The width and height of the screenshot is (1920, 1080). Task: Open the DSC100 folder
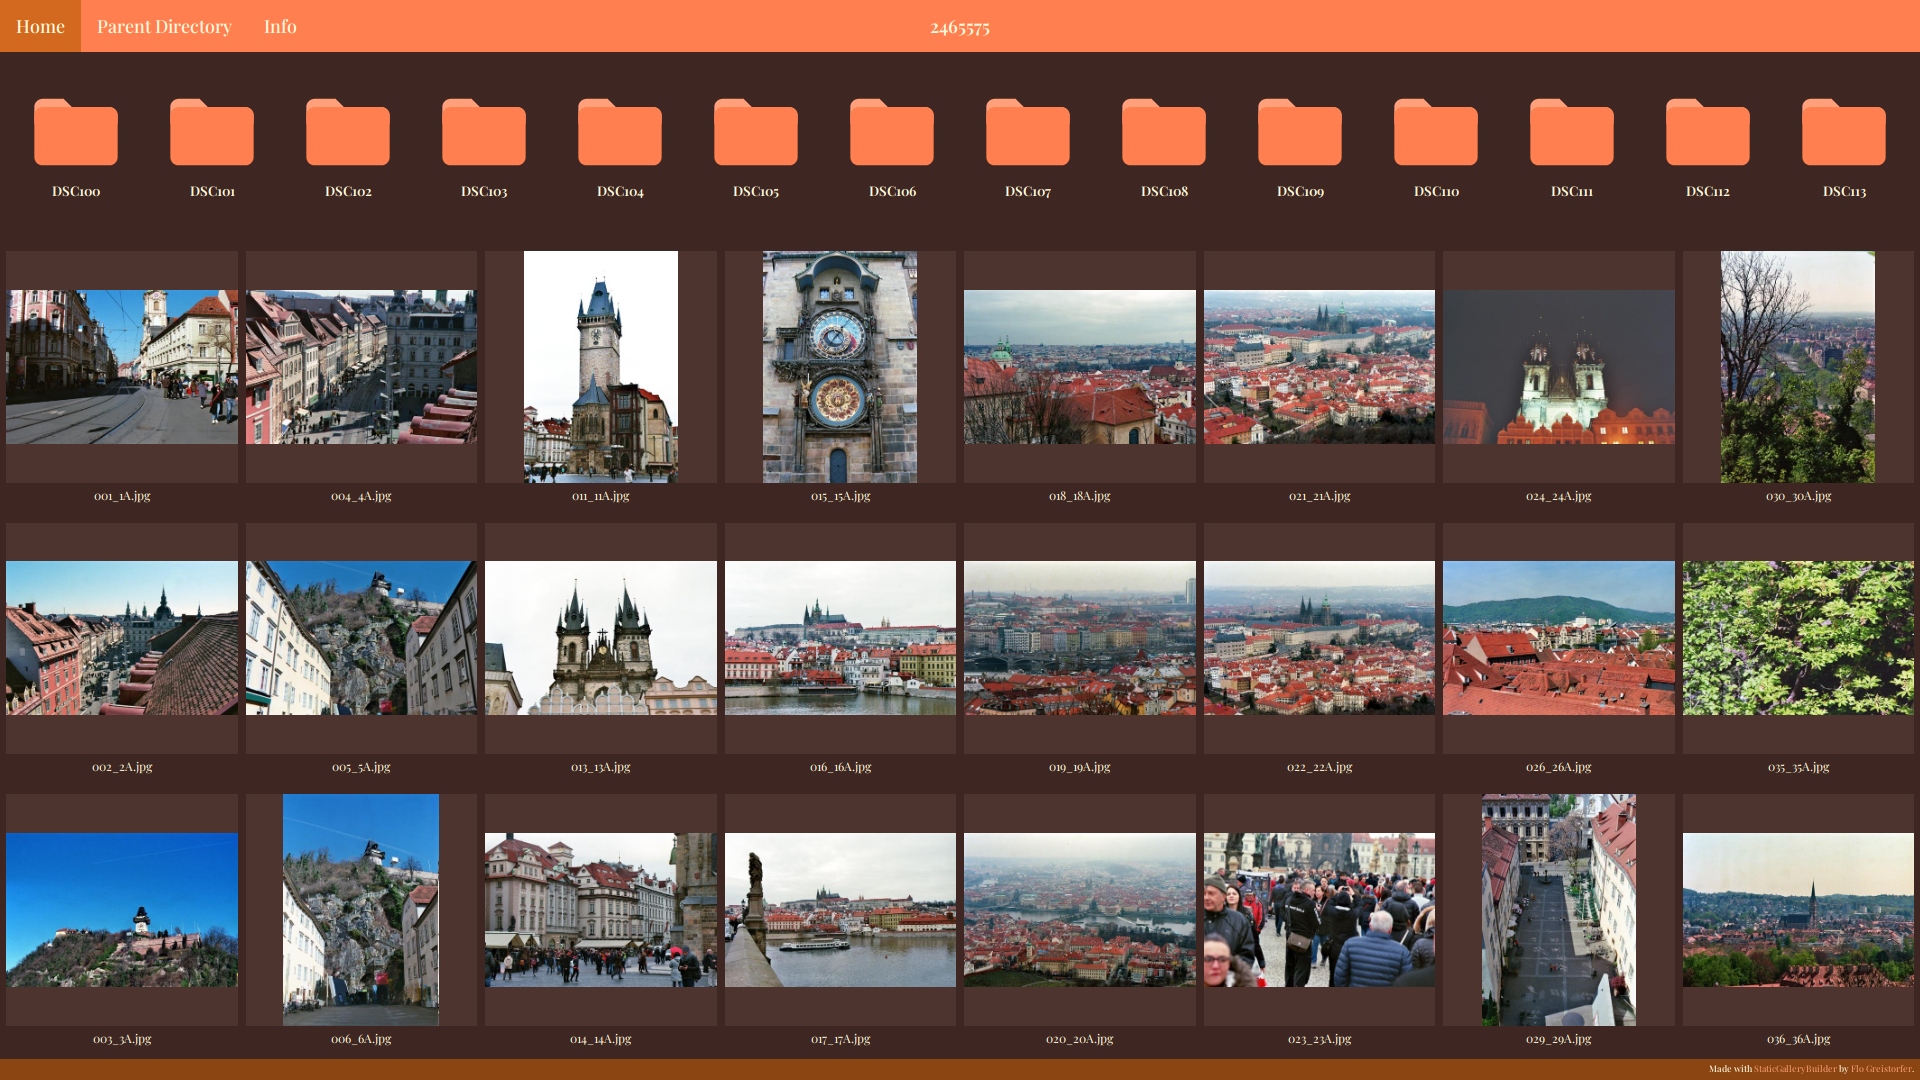point(75,133)
